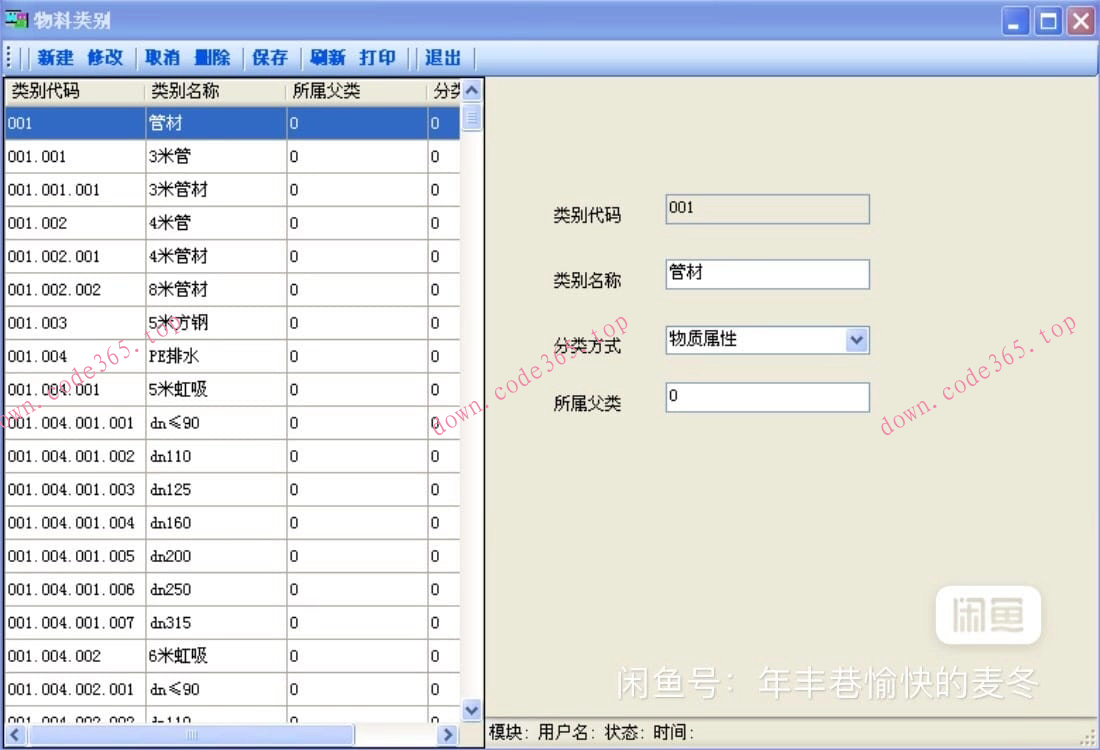1100x750 pixels.
Task: Click 修改 to edit the selected category
Action: [x=106, y=58]
